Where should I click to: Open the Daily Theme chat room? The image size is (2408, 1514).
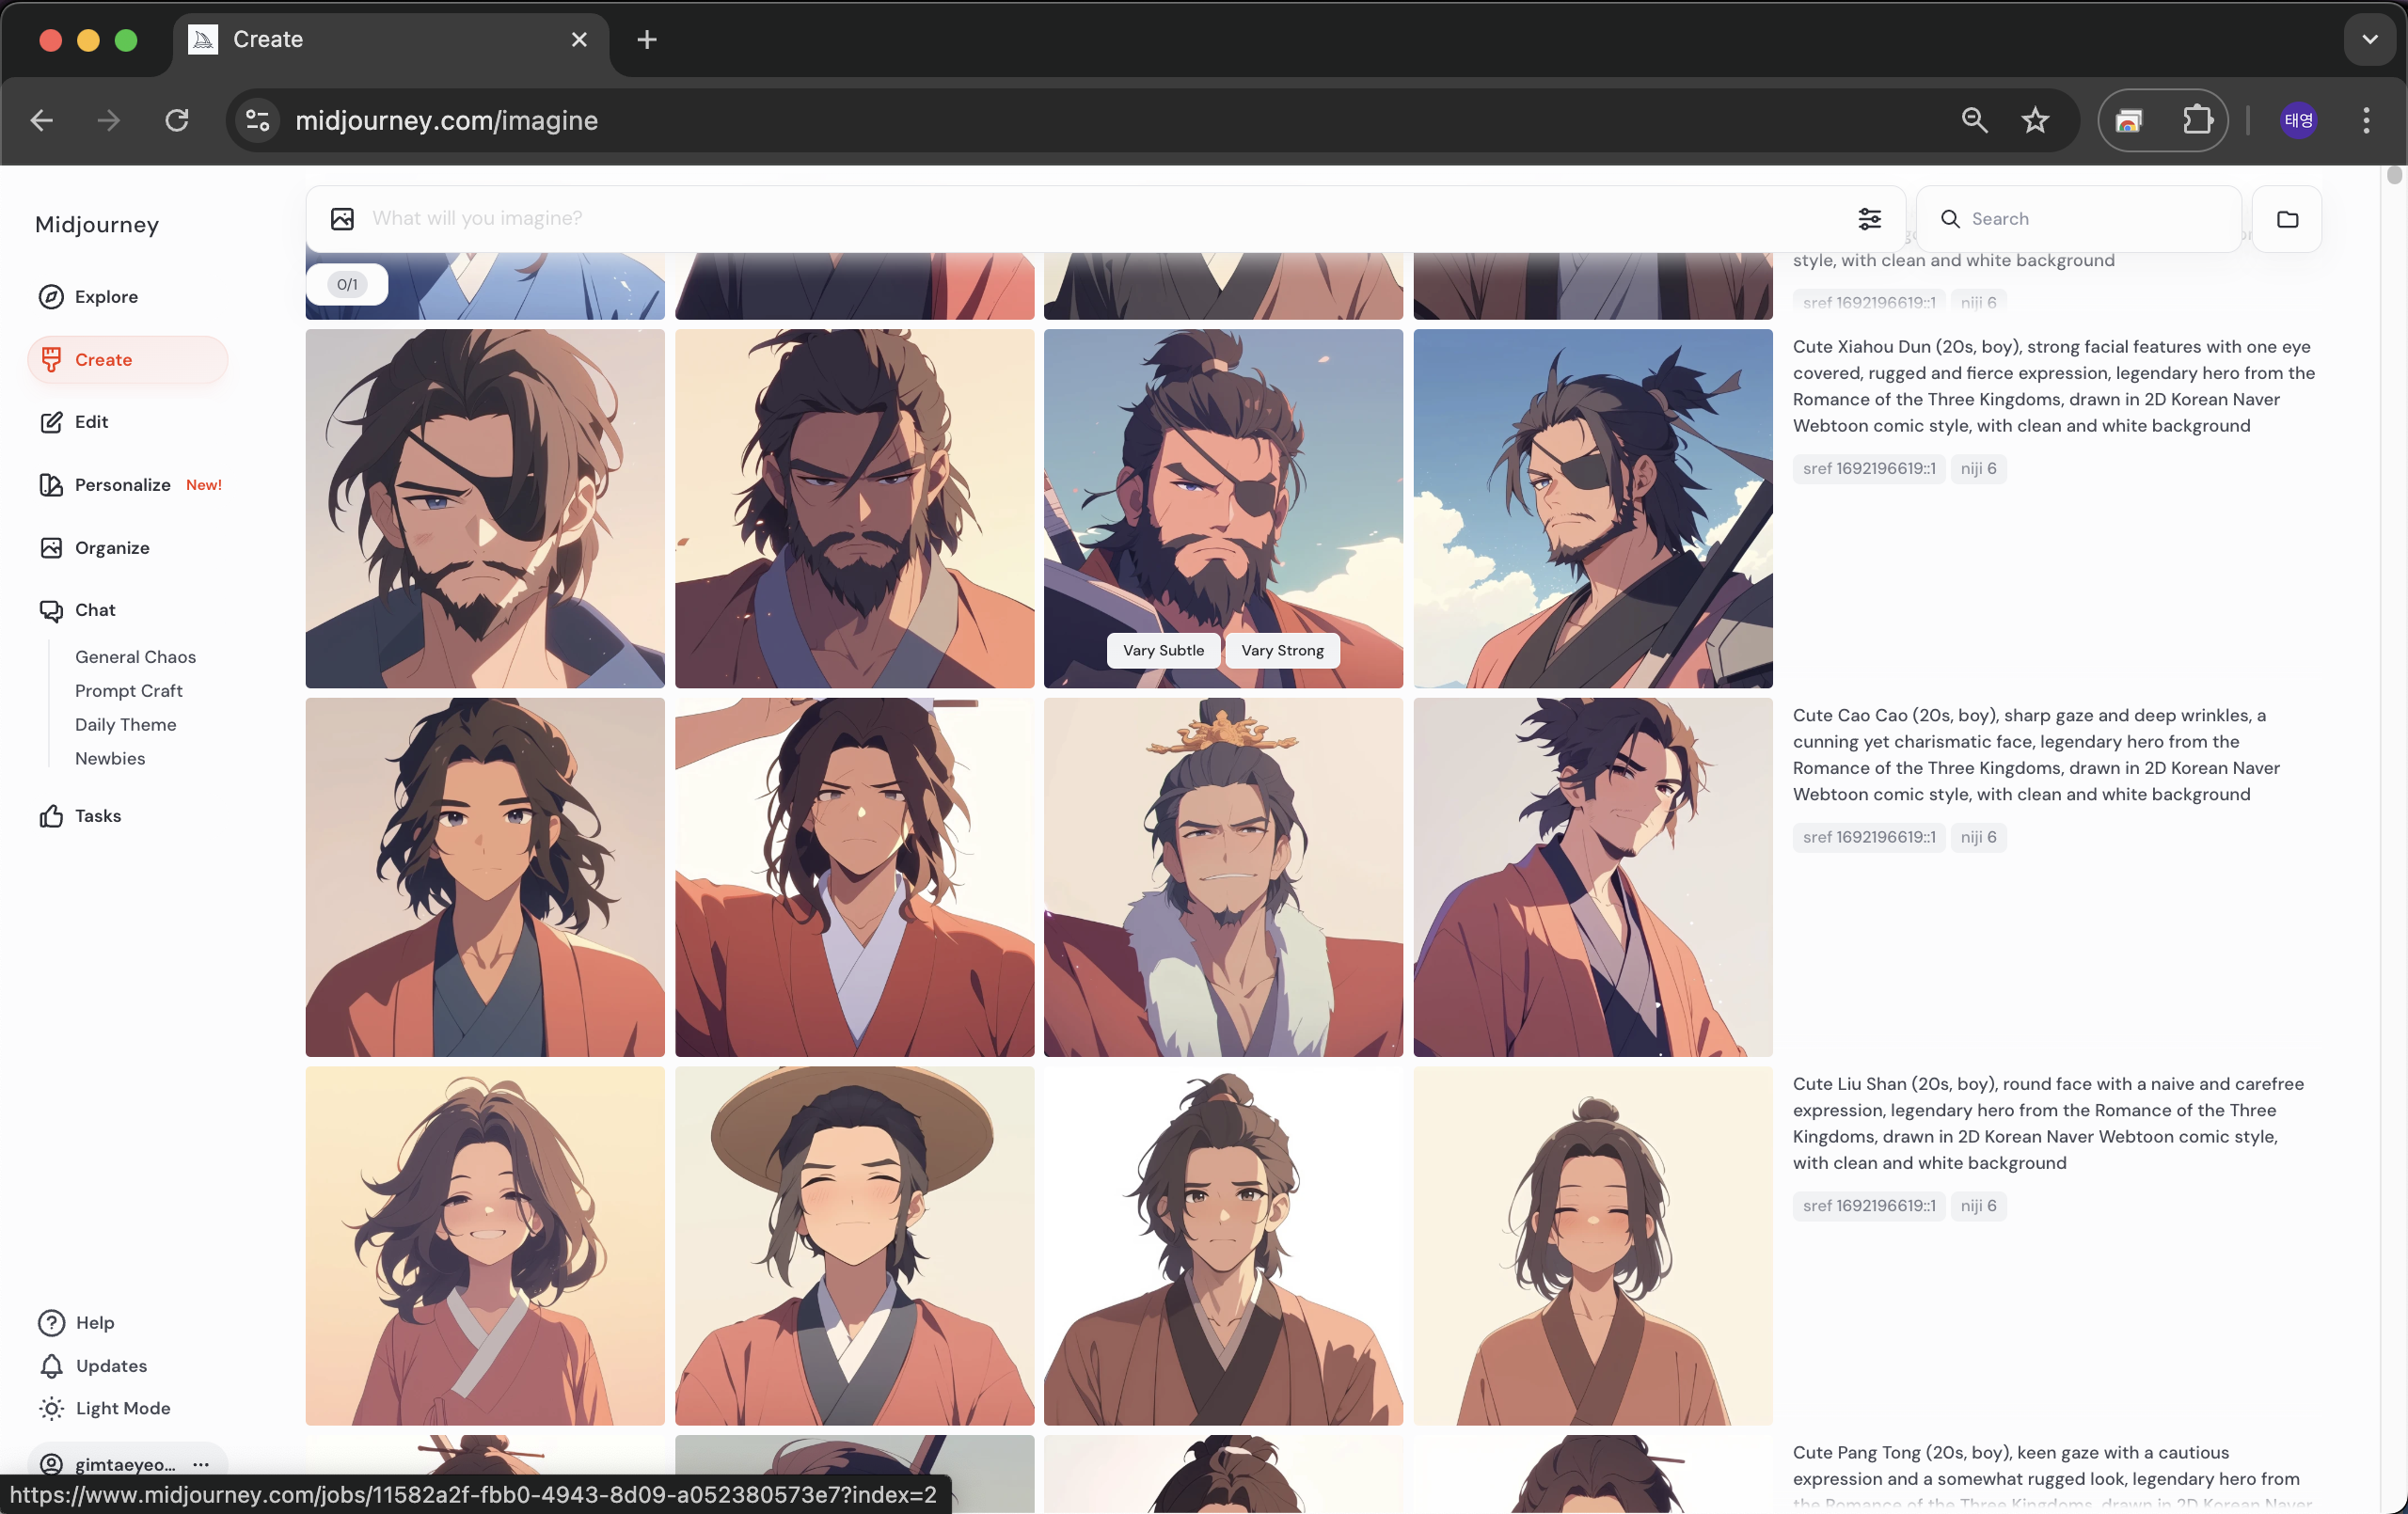tap(125, 725)
